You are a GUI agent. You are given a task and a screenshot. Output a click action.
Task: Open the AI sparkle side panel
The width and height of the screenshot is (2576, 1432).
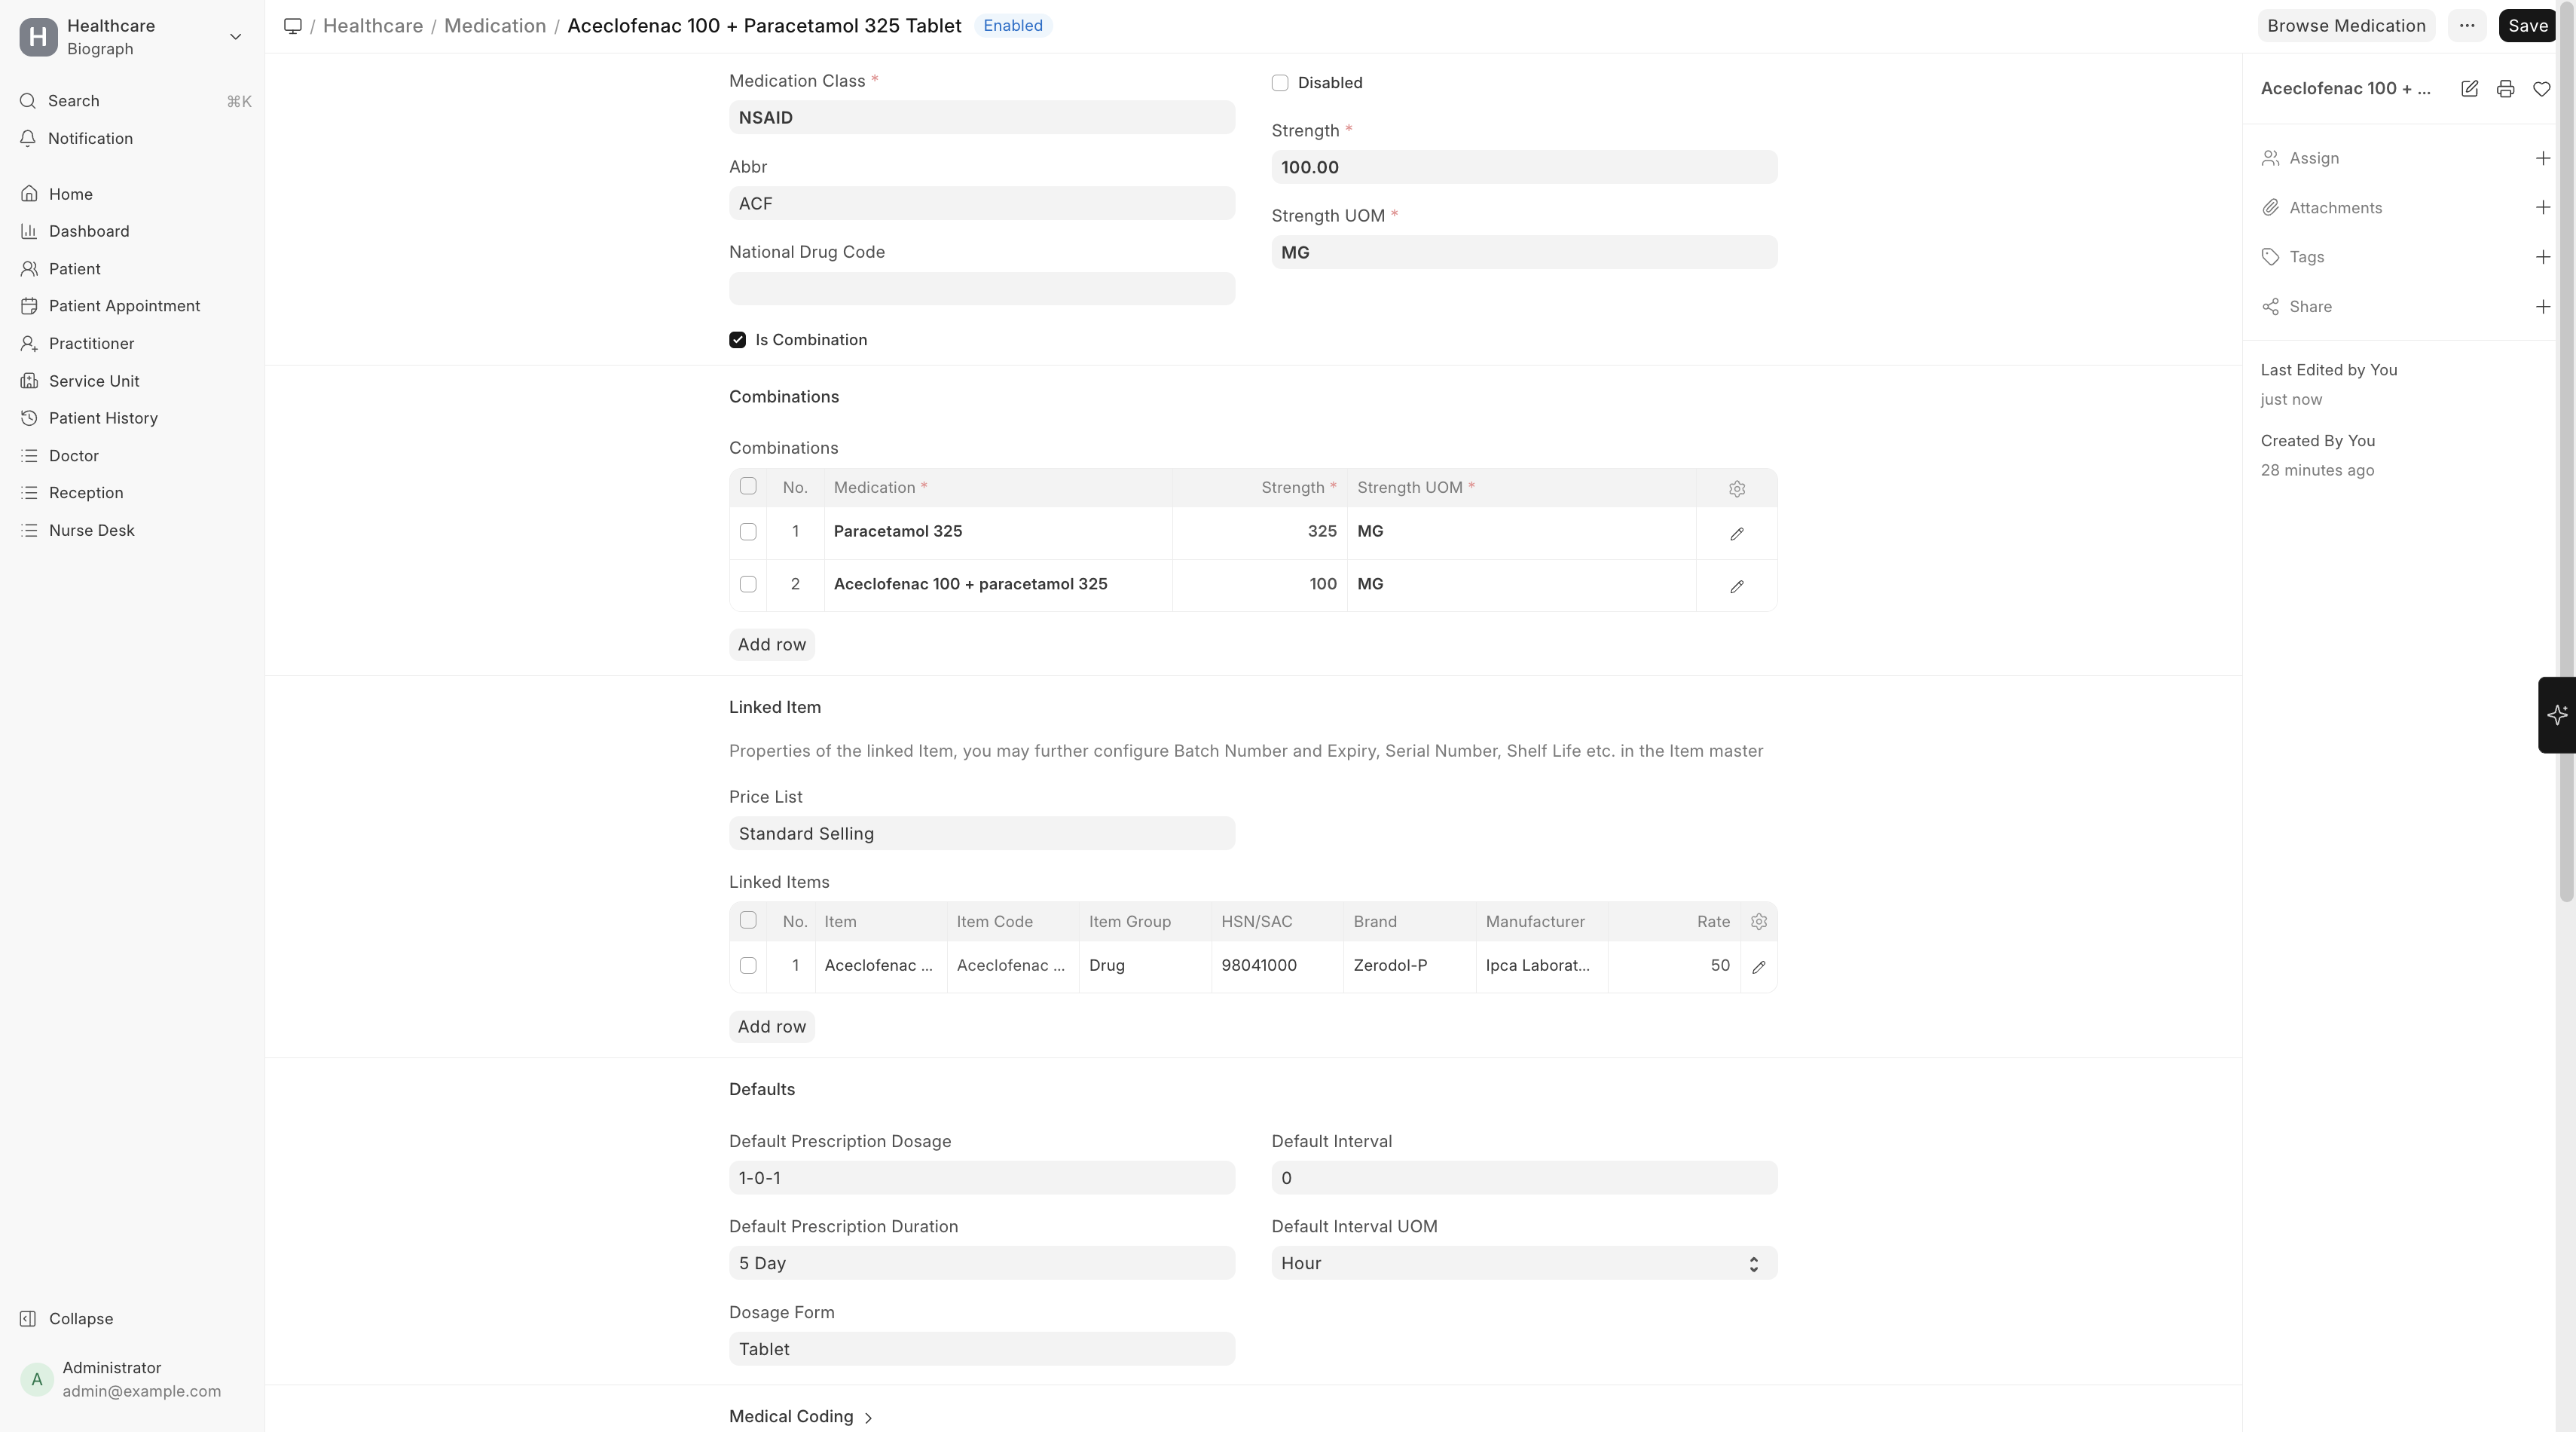[x=2556, y=714]
